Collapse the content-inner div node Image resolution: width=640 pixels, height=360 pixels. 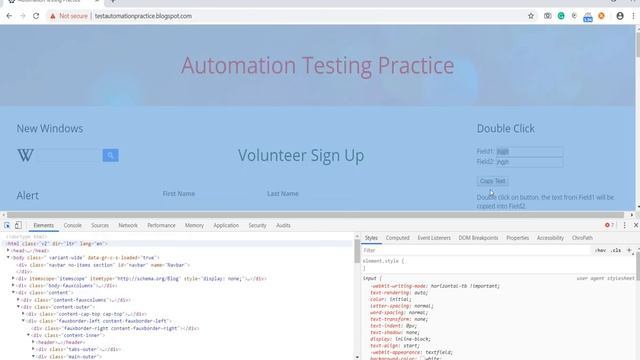pyautogui.click(x=29, y=335)
